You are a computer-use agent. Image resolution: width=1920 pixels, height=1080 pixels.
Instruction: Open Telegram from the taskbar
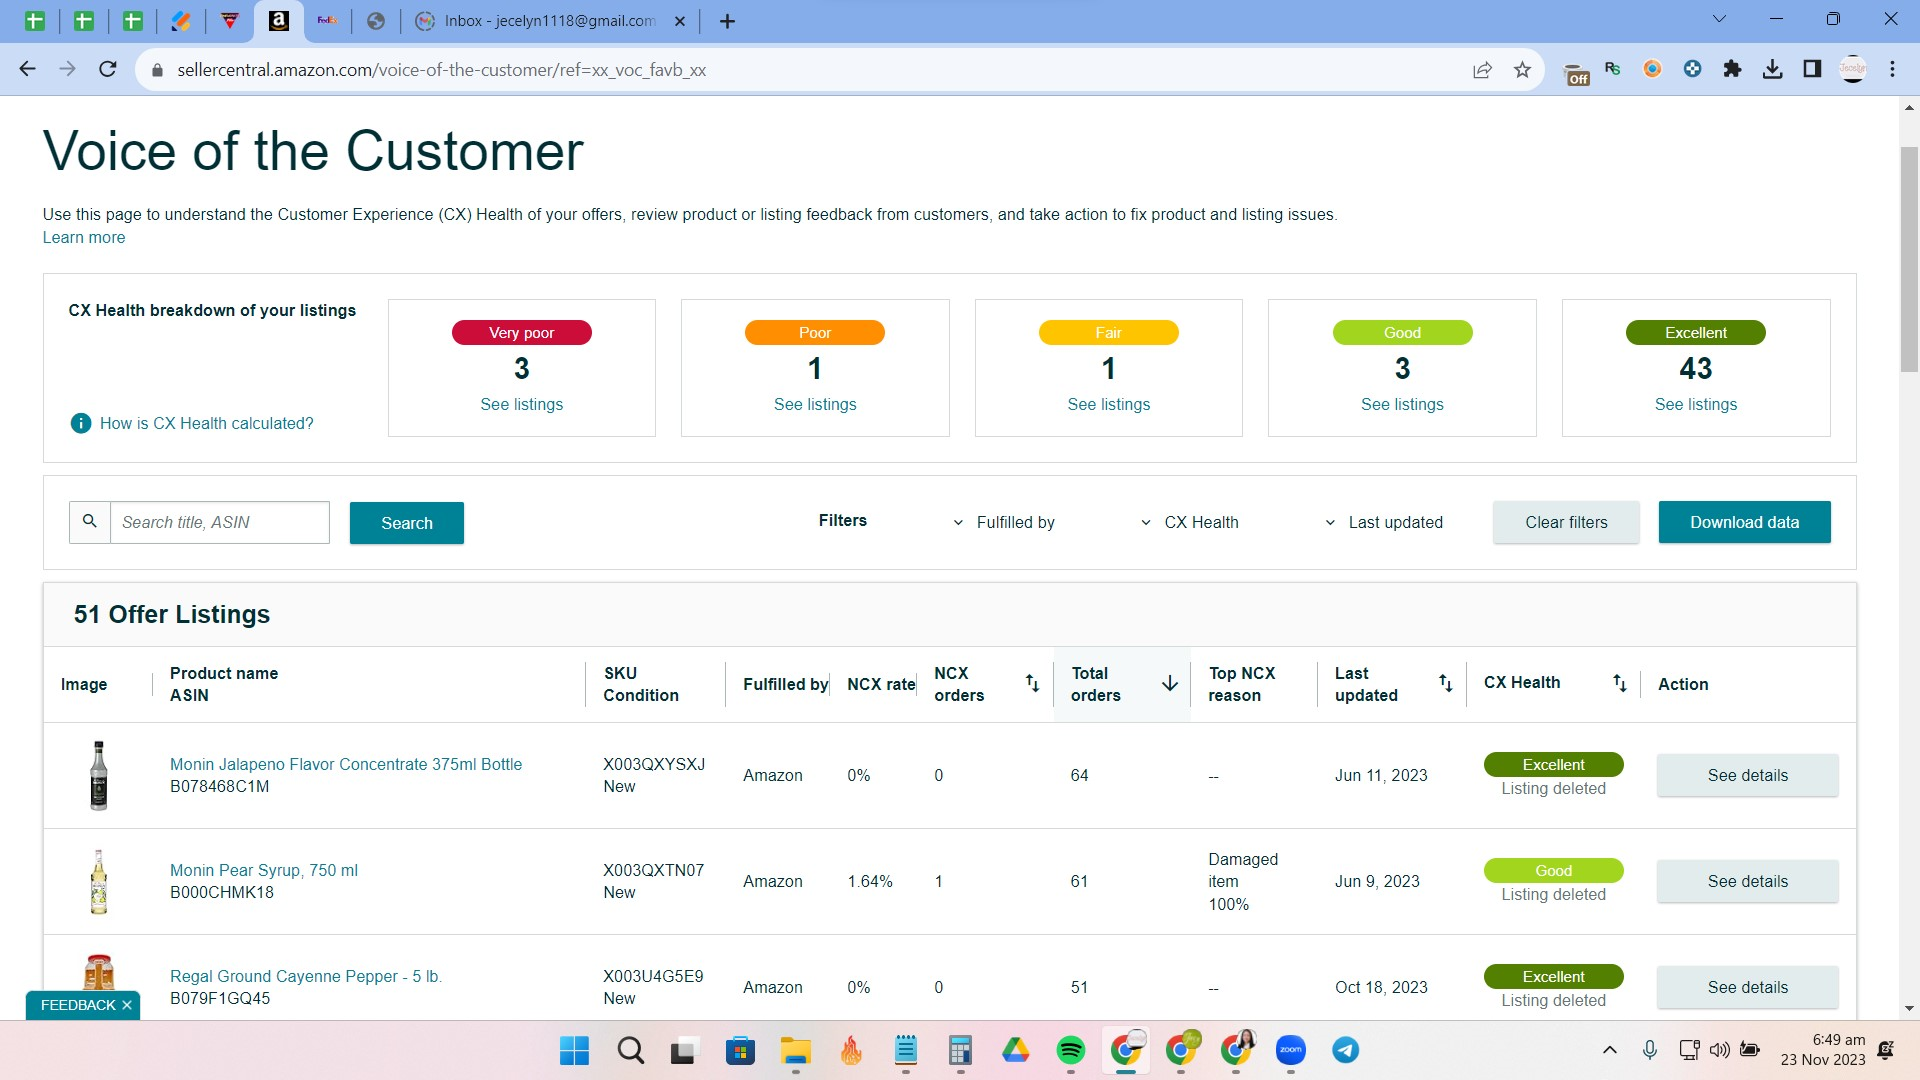pos(1345,1050)
